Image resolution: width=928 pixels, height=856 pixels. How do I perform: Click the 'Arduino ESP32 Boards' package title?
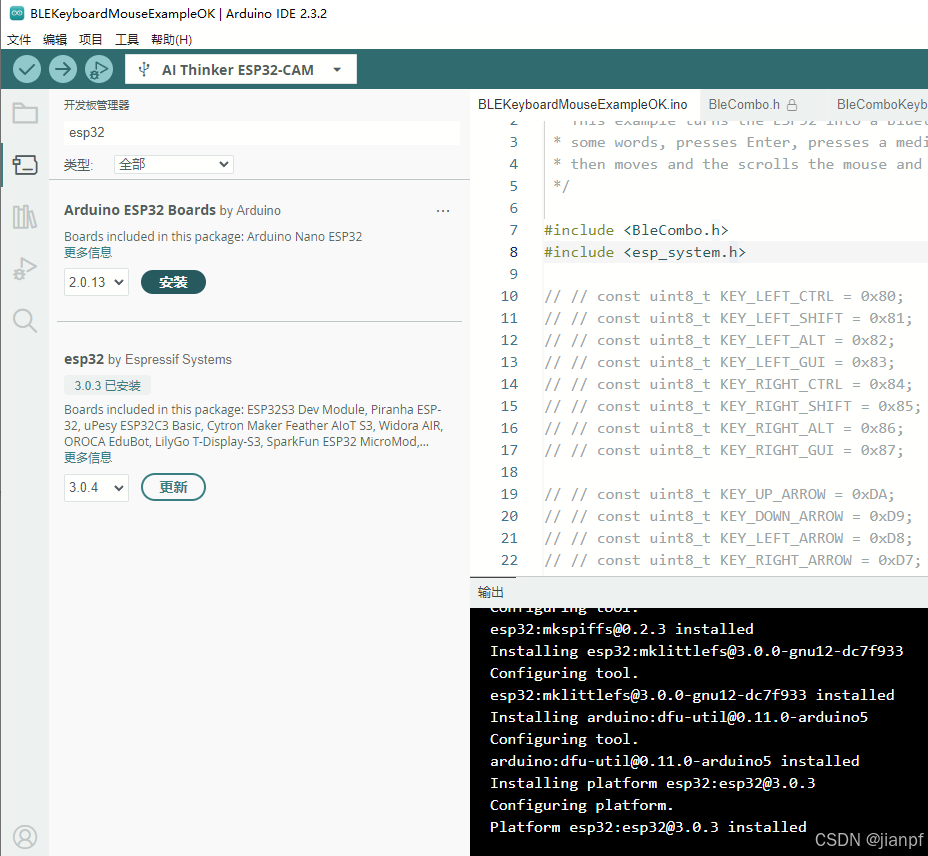point(140,210)
